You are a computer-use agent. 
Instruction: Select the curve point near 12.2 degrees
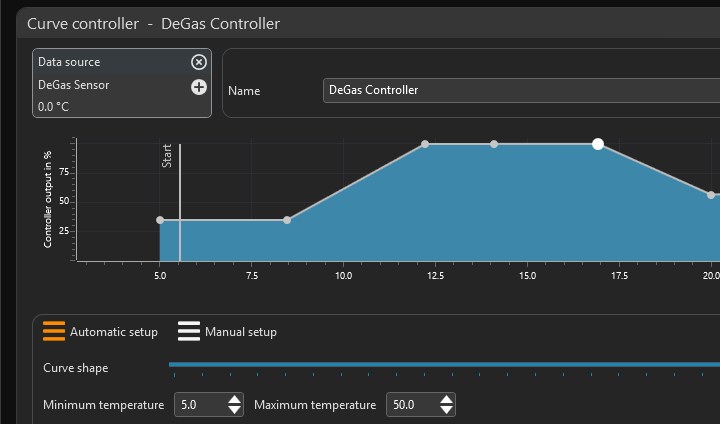(425, 144)
